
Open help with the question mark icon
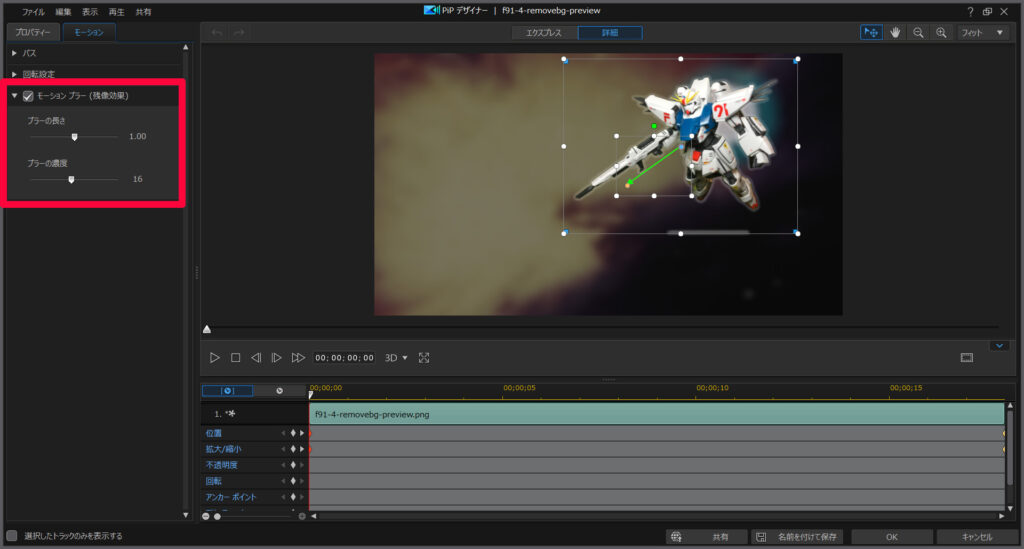click(970, 12)
